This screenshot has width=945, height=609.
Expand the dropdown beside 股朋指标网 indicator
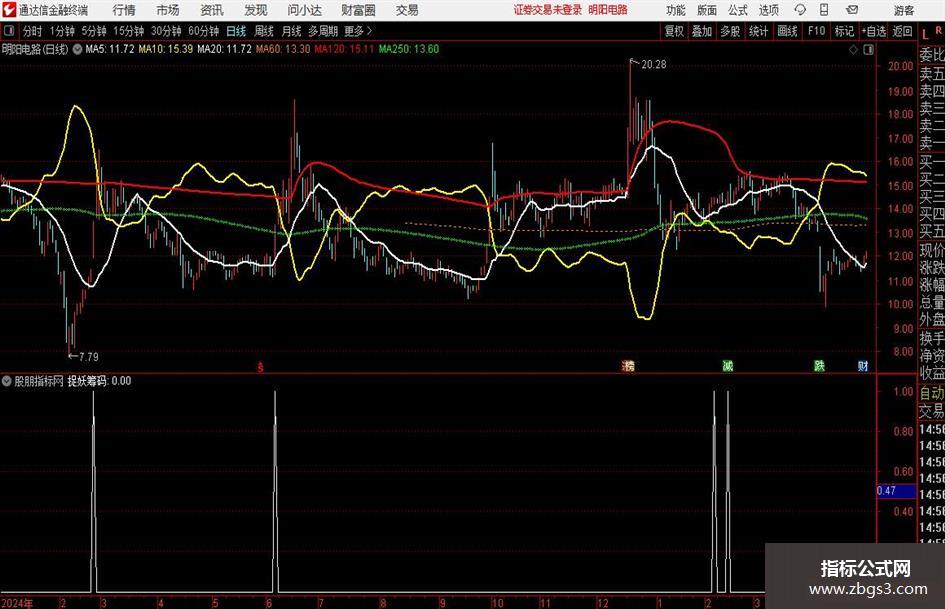[x=7, y=380]
